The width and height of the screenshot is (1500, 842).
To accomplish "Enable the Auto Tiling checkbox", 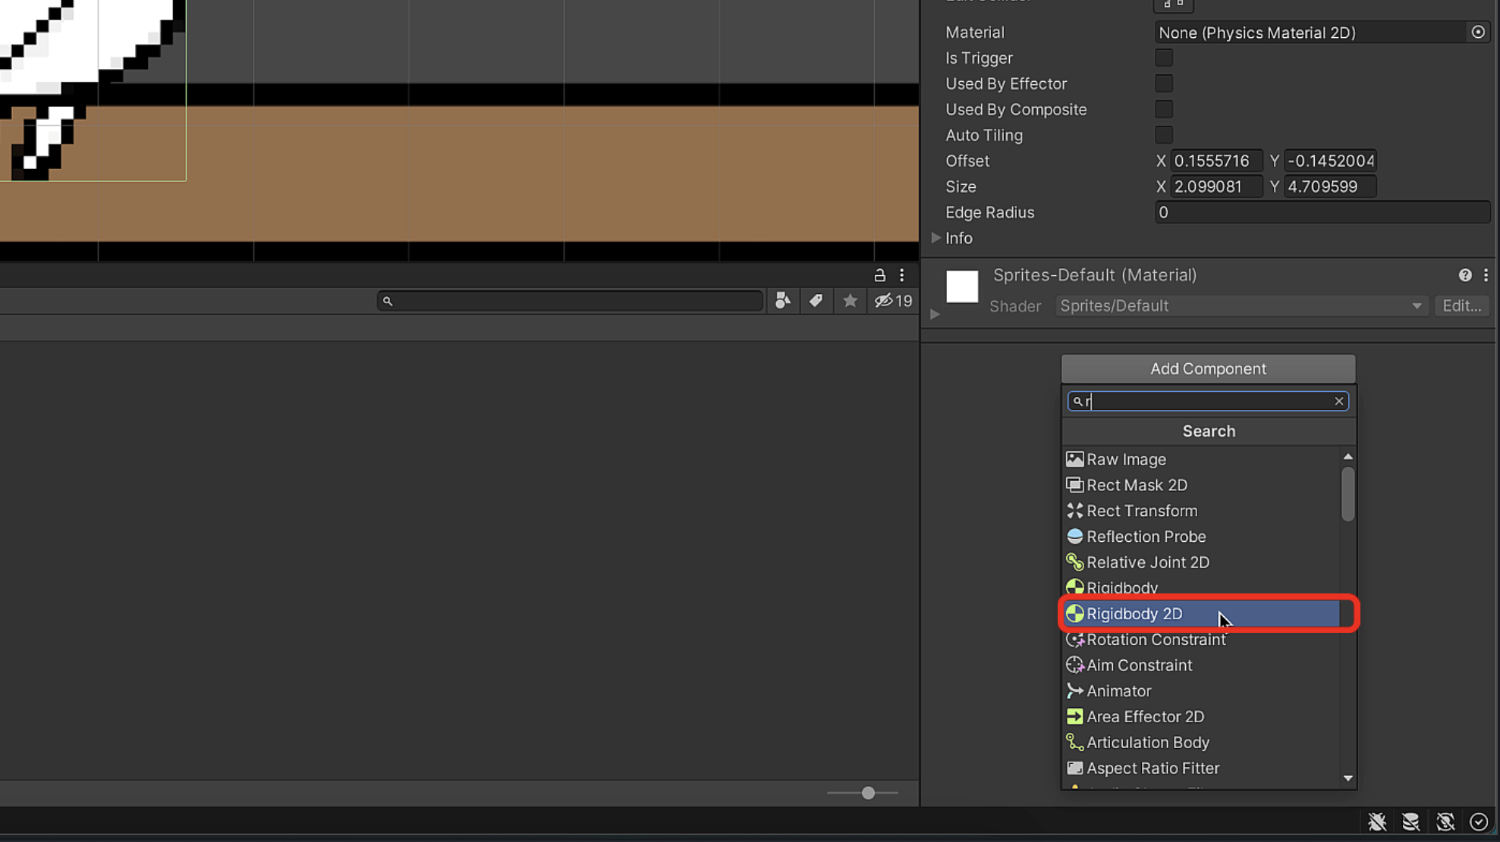I will pyautogui.click(x=1164, y=135).
